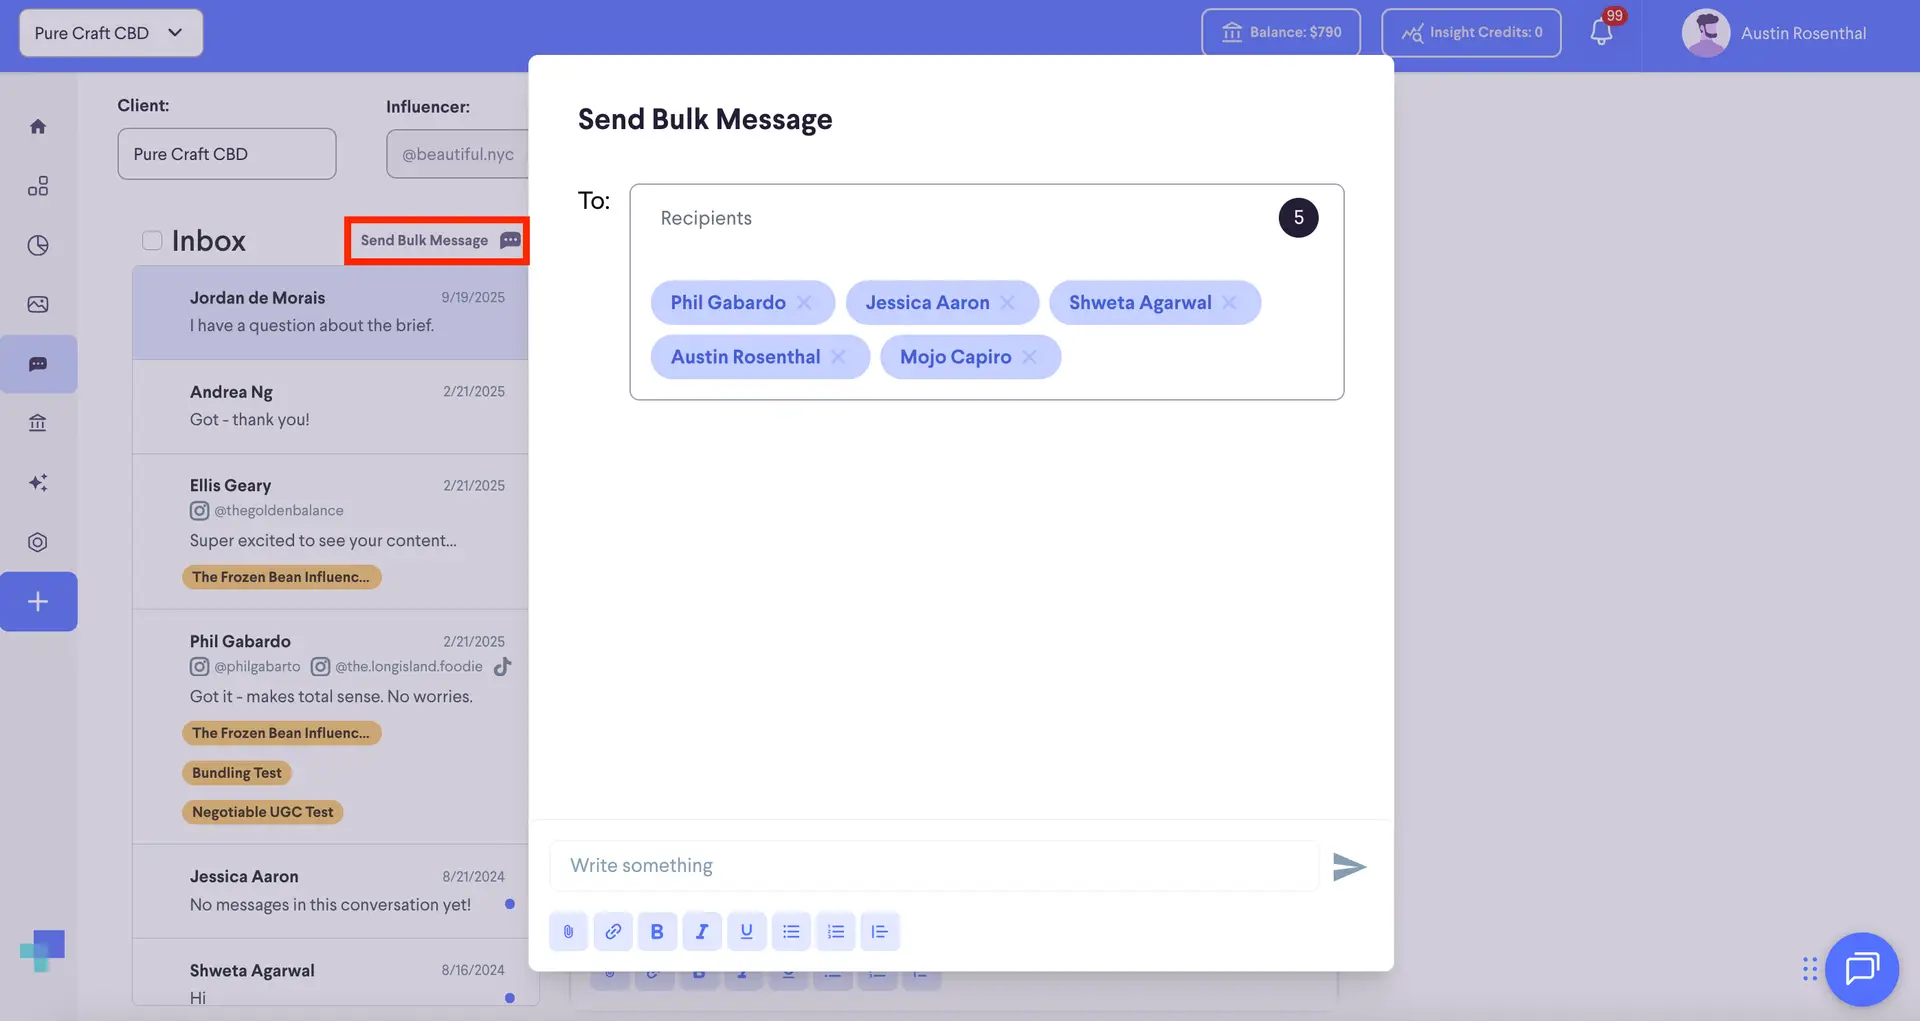The image size is (1920, 1021).
Task: Attach a file to the bulk message
Action: pyautogui.click(x=568, y=931)
